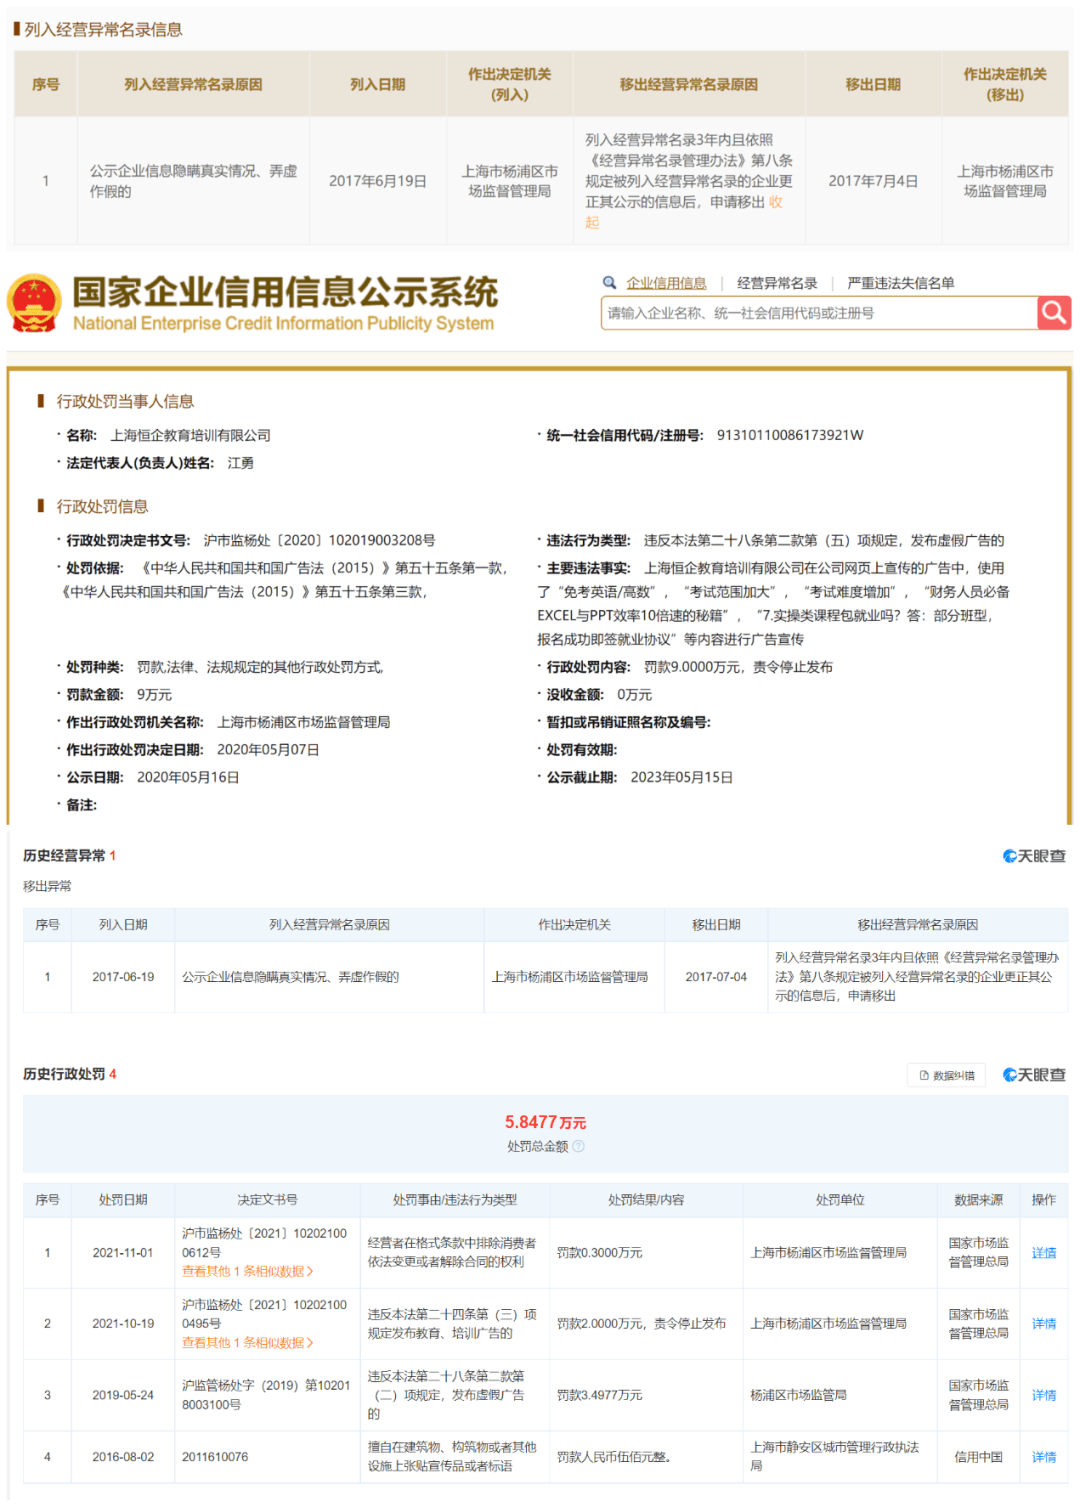The height and width of the screenshot is (1507, 1080).
Task: Click the small magnifier icon before 企业信用信息
Action: [607, 283]
